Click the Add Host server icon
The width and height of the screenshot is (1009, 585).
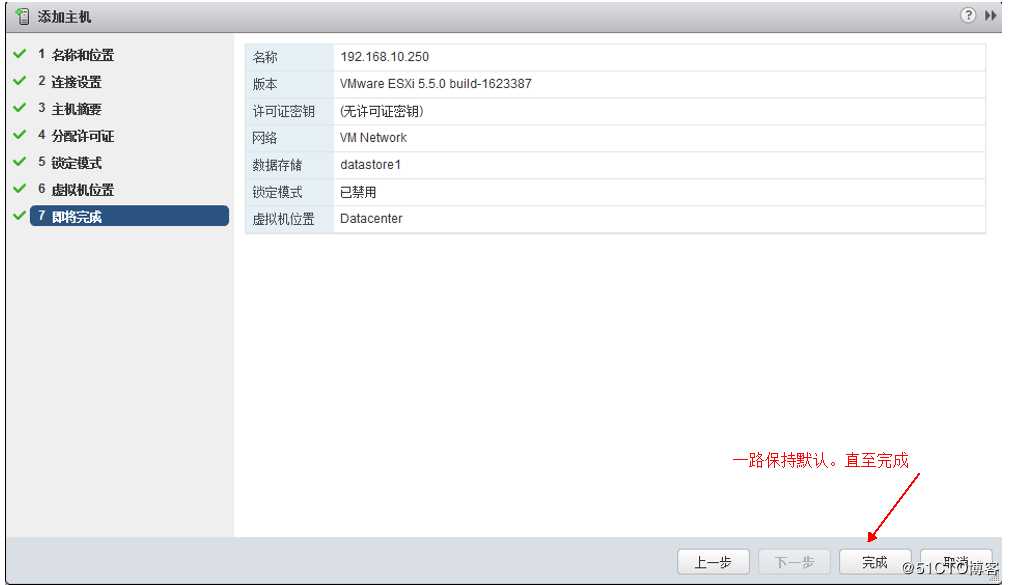pyautogui.click(x=23, y=17)
